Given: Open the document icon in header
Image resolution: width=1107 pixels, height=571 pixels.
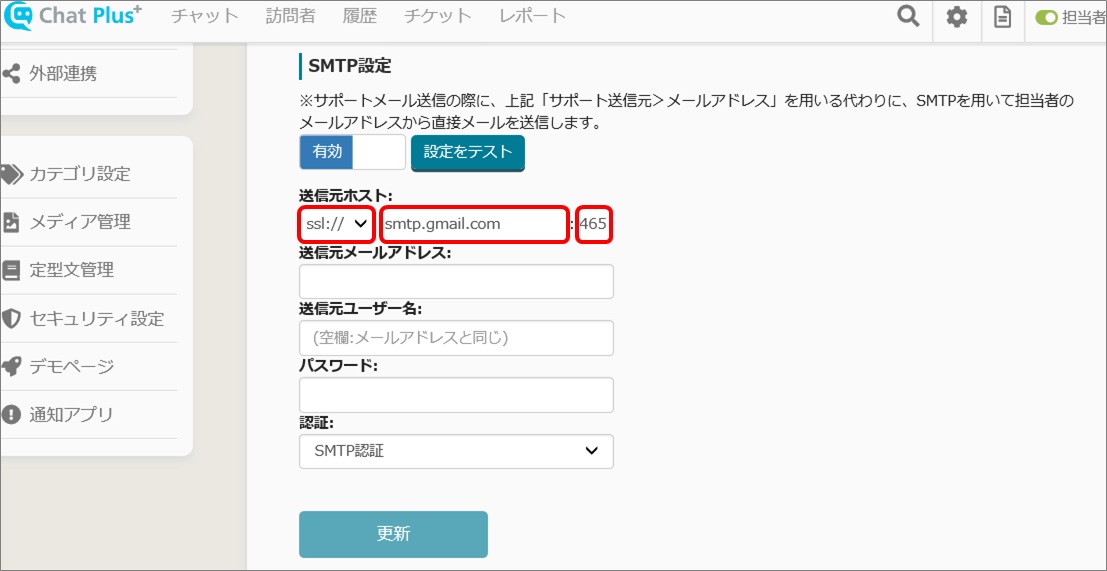Looking at the screenshot, I should pos(1003,17).
